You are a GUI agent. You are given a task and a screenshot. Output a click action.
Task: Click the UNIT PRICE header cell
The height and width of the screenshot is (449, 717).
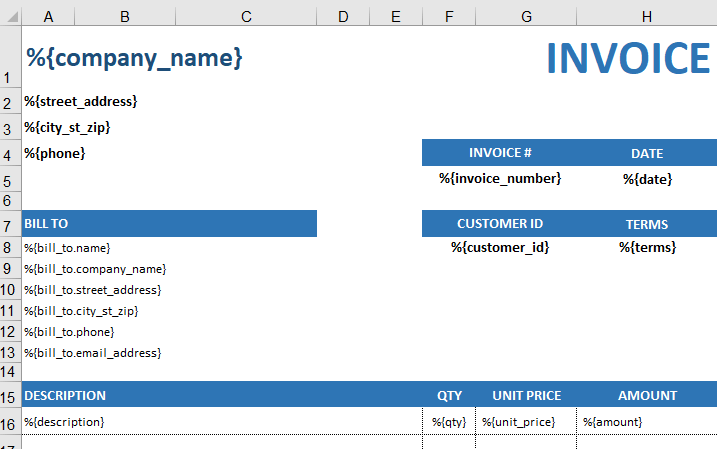tap(526, 395)
